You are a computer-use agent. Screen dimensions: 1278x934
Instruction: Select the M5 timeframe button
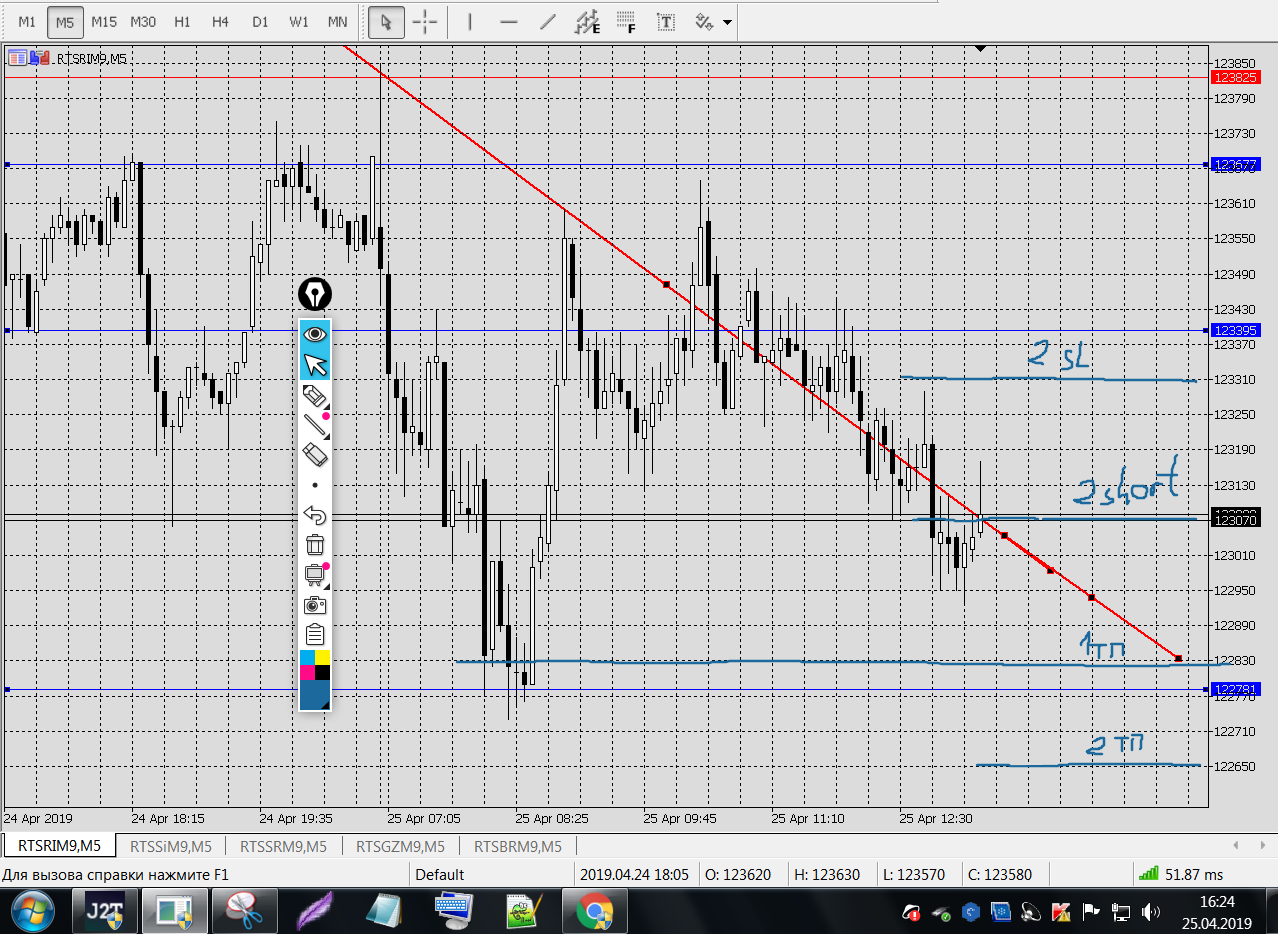[x=66, y=21]
